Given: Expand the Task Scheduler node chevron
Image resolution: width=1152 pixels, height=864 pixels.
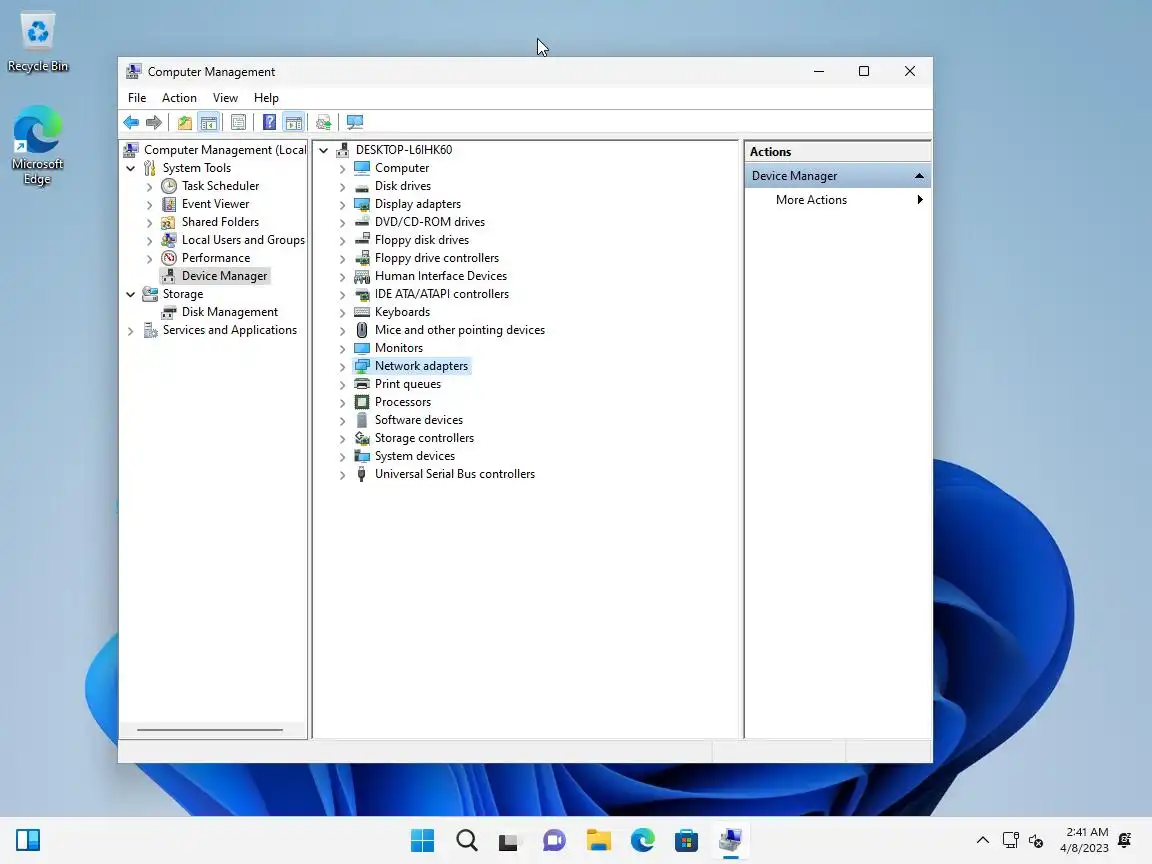Looking at the screenshot, I should (150, 187).
